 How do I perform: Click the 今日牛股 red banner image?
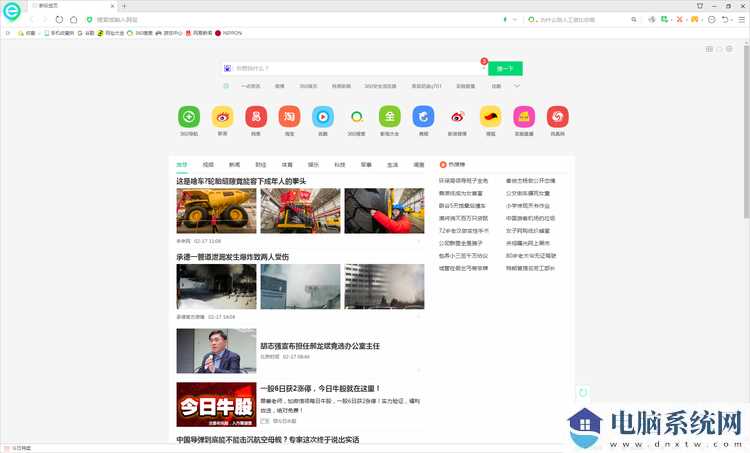click(x=216, y=405)
